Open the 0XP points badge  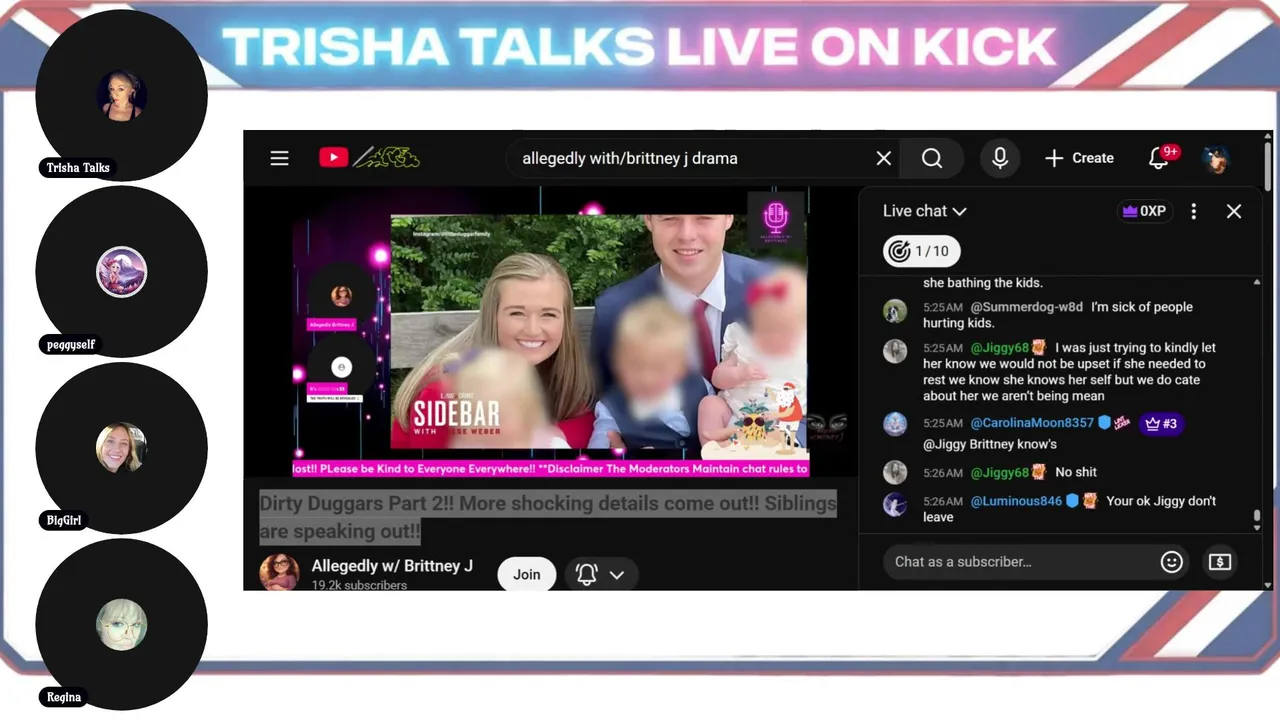click(x=1144, y=211)
